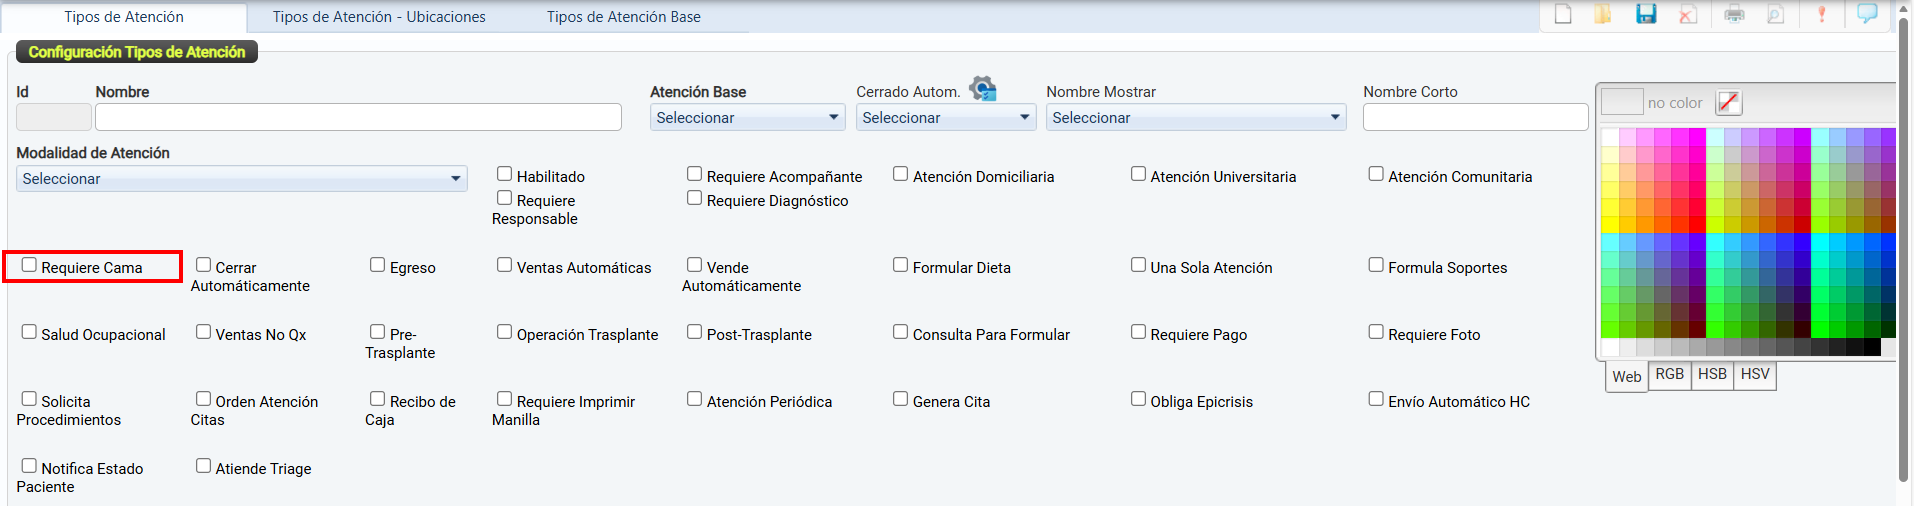Select the RGB color mode button
1914x506 pixels.
tap(1669, 374)
